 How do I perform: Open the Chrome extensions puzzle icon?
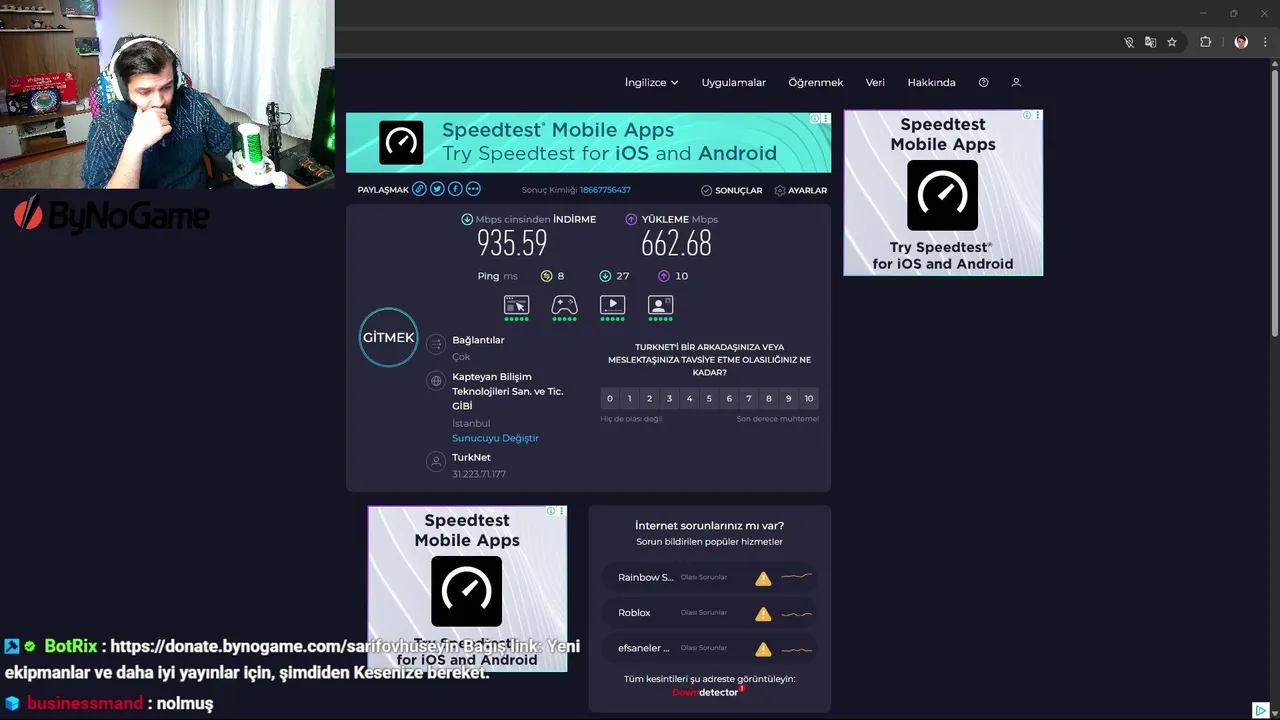pyautogui.click(x=1205, y=42)
